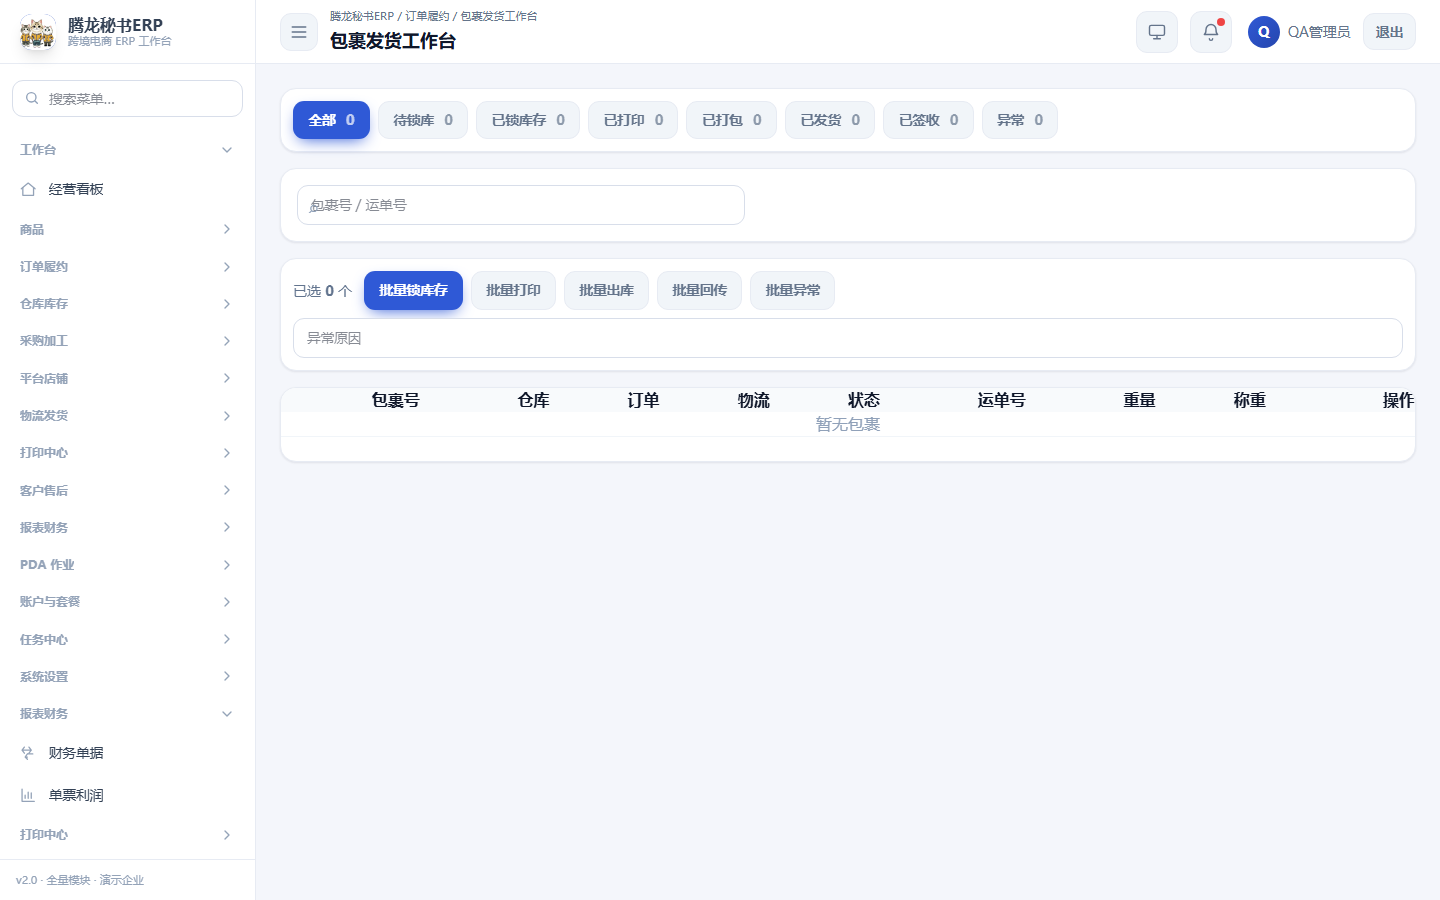The height and width of the screenshot is (900, 1440).
Task: Click the 批量打印 button
Action: click(x=513, y=290)
